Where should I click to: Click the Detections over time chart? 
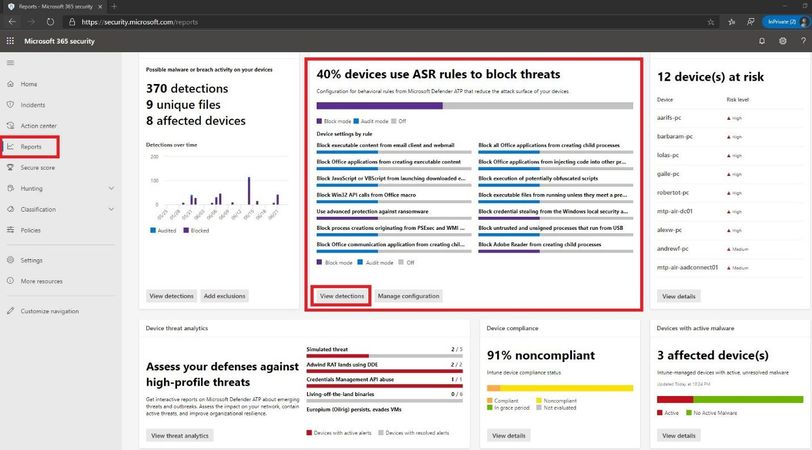coord(218,187)
